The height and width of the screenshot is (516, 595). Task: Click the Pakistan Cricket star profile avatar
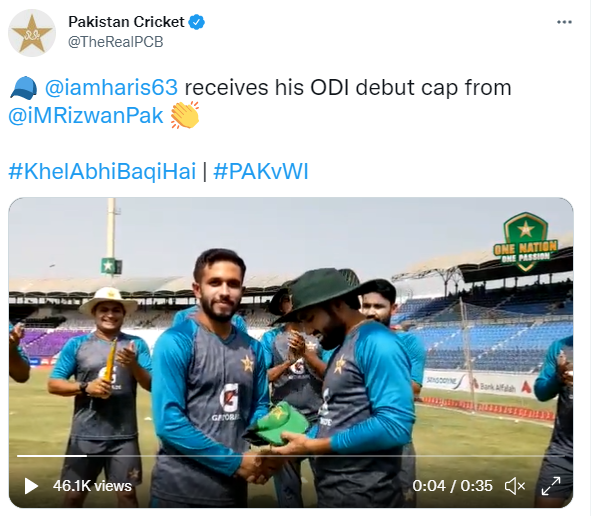tap(32, 33)
